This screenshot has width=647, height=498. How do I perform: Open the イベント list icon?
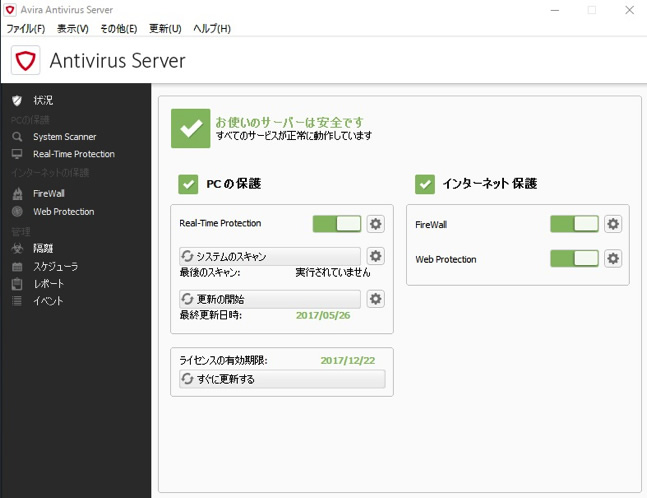click(x=17, y=301)
